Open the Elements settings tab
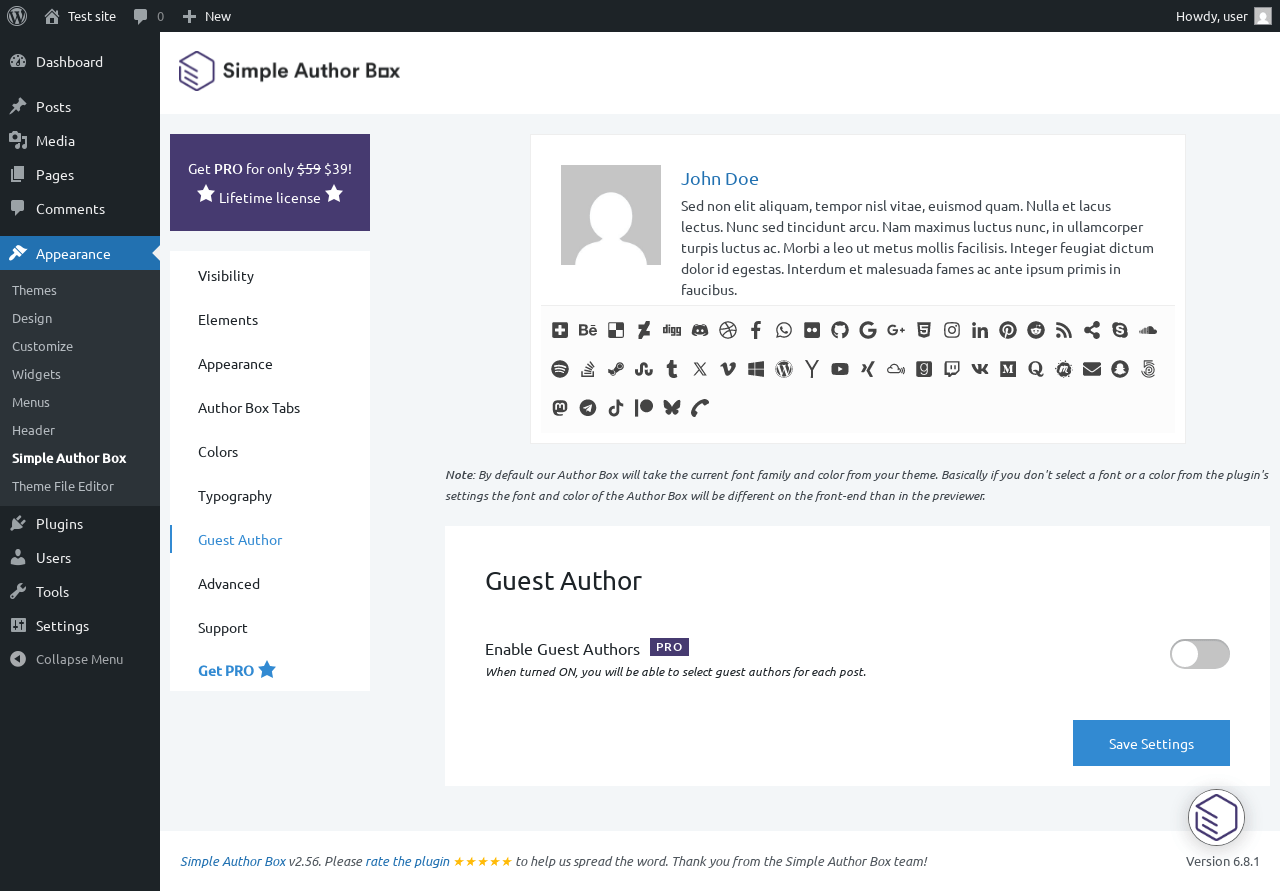Image resolution: width=1280 pixels, height=891 pixels. pyautogui.click(x=270, y=319)
